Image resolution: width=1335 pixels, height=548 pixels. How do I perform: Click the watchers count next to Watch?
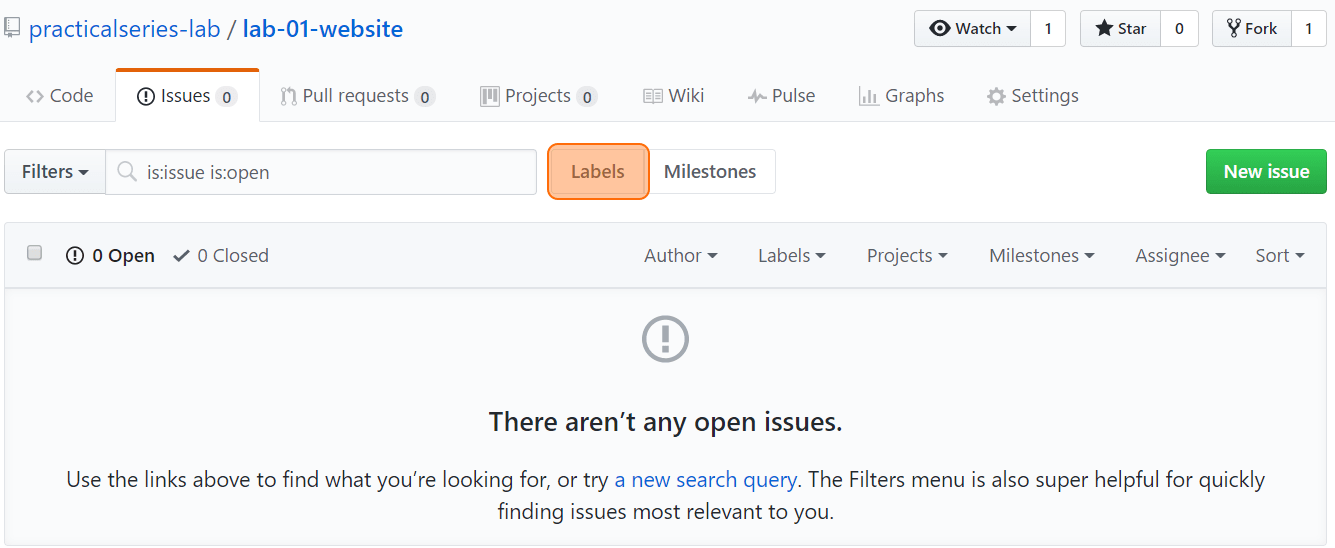tap(1048, 28)
